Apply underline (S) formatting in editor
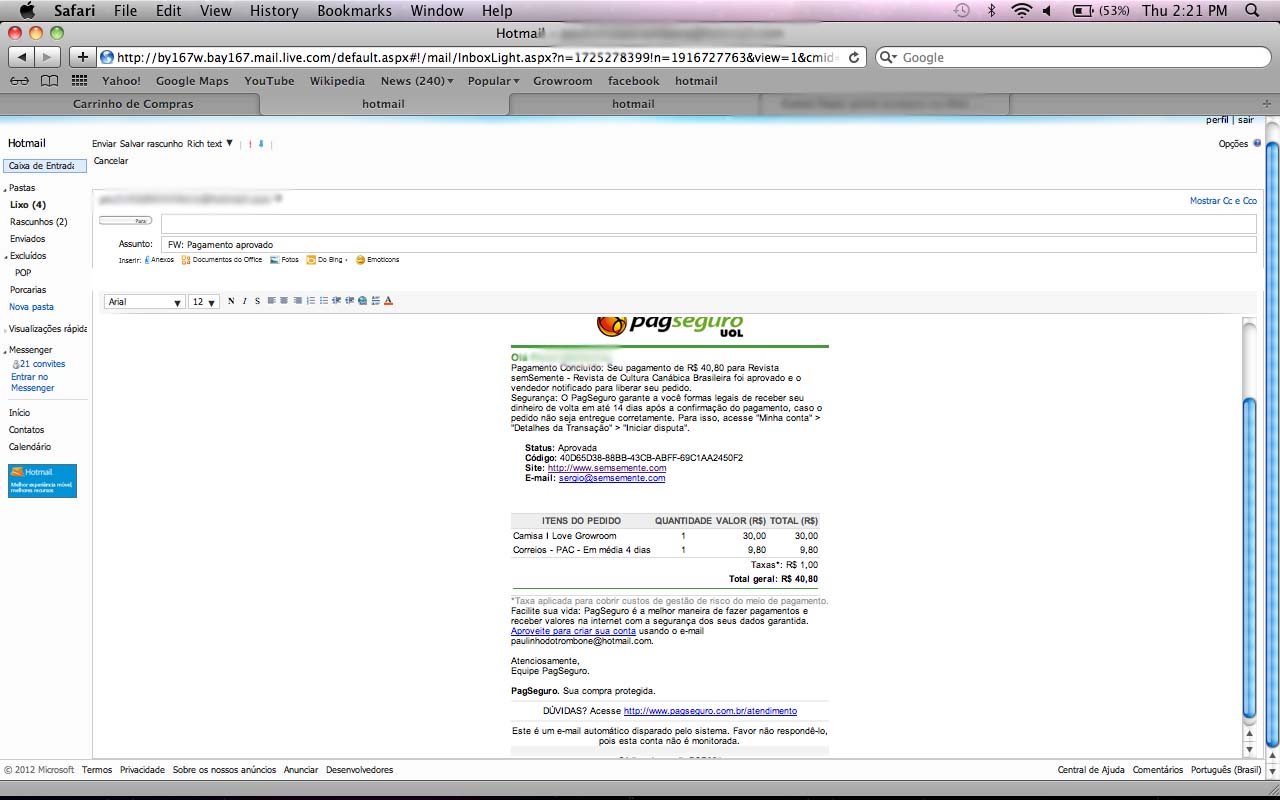Viewport: 1280px width, 800px height. point(257,301)
